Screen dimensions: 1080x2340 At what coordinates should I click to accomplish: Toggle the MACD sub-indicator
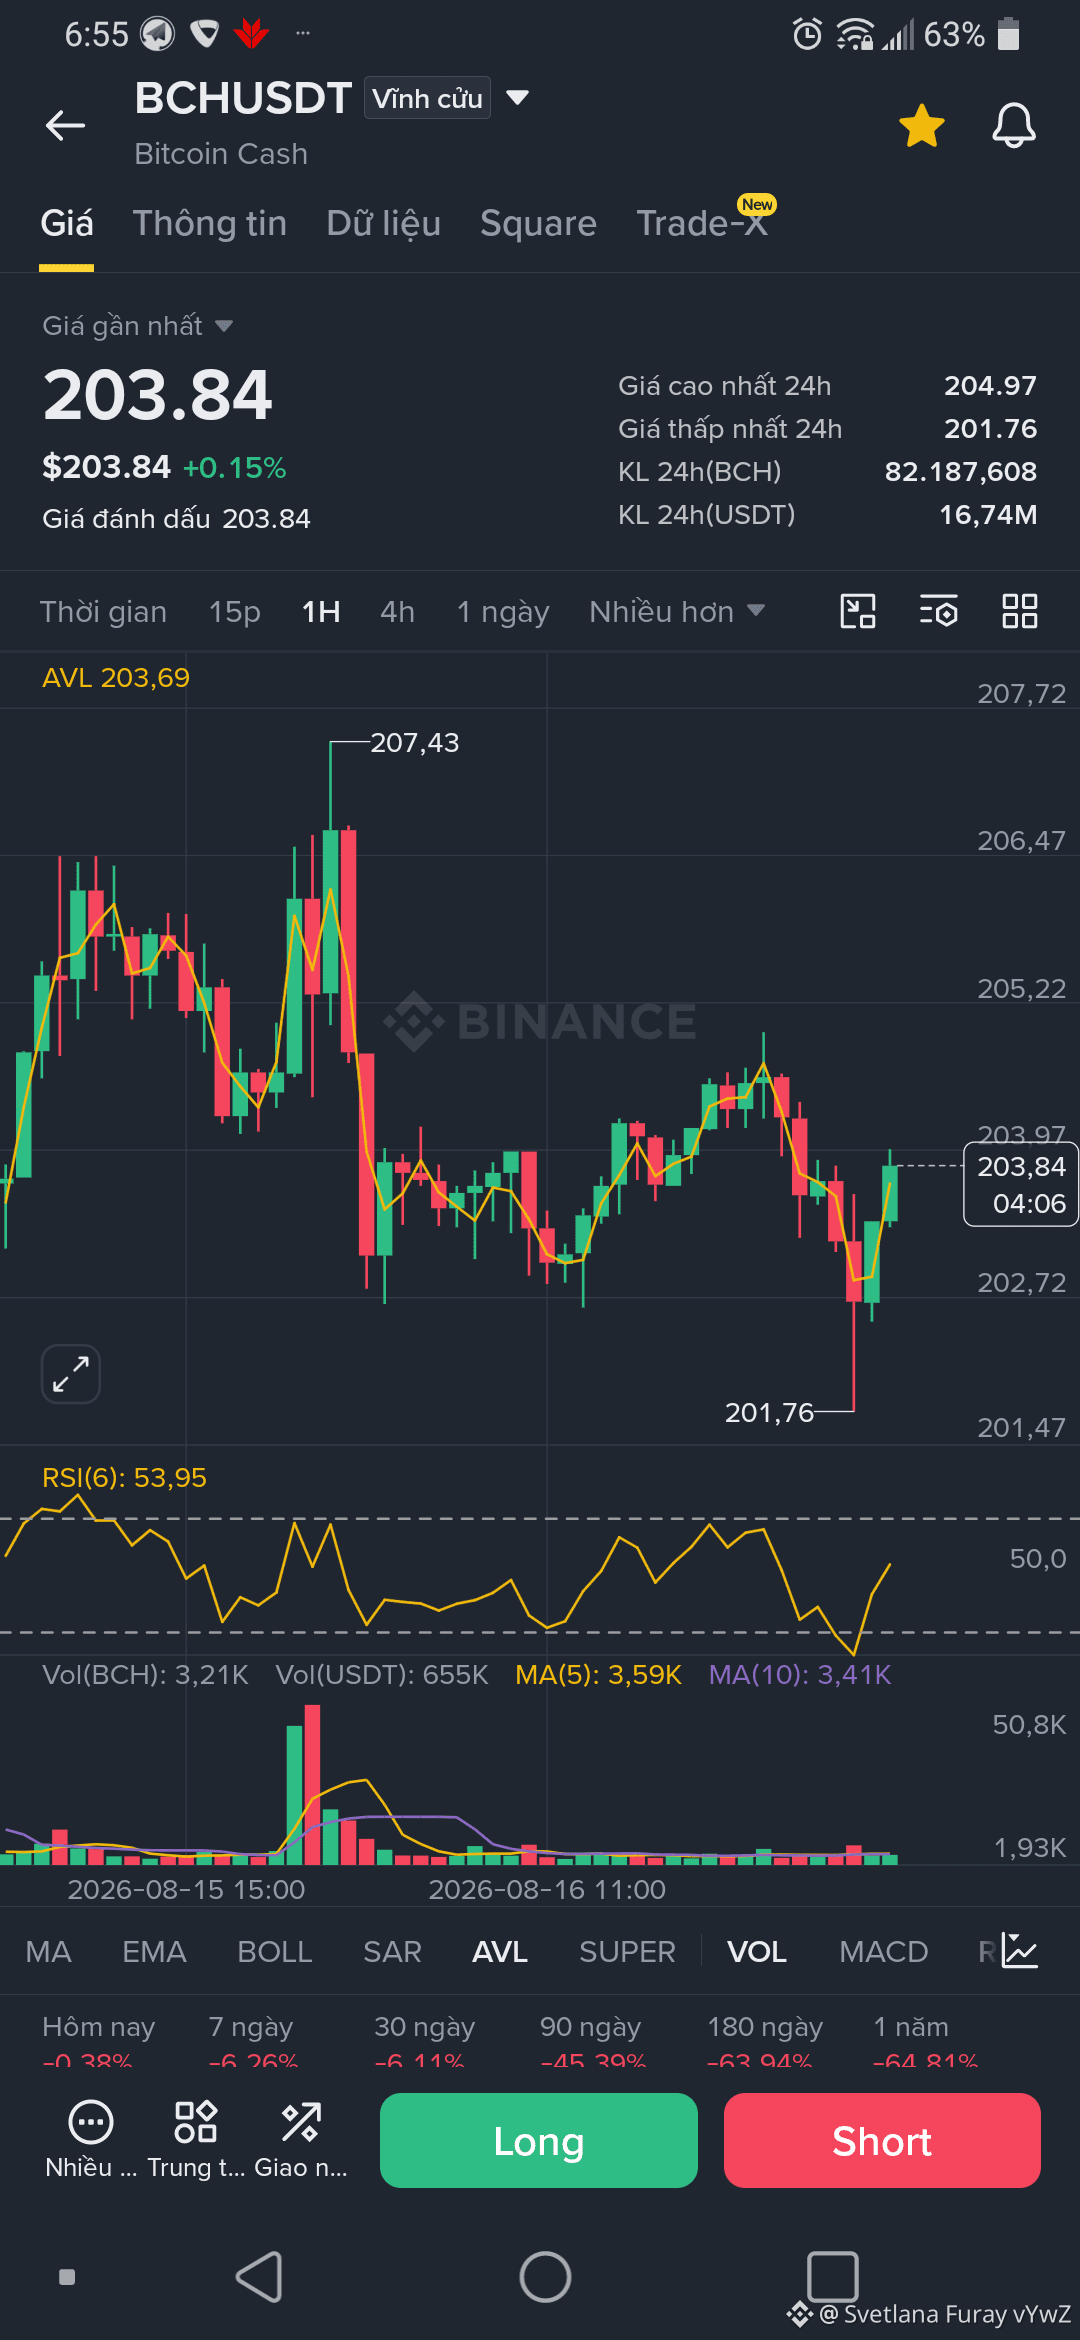tap(884, 1952)
